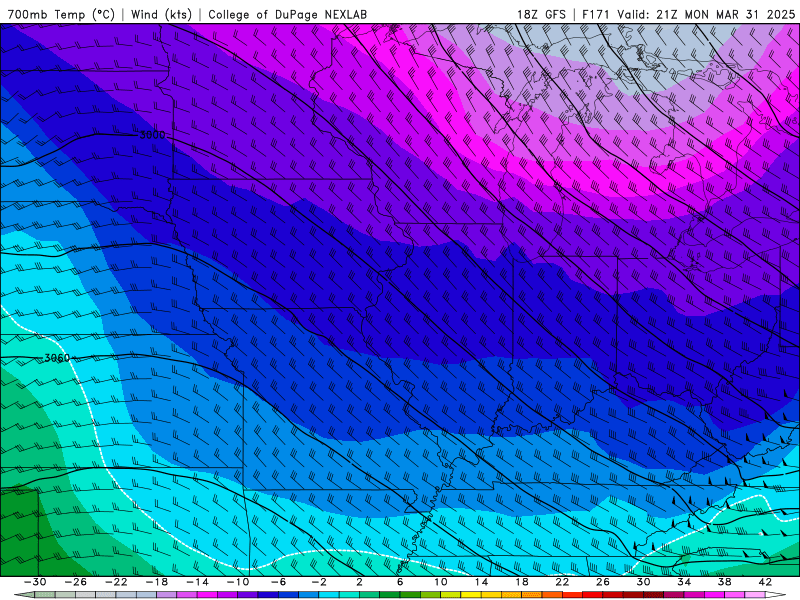Screen dimensions: 800x600
Task: Click the "3000" height contour label
Action: point(152,135)
